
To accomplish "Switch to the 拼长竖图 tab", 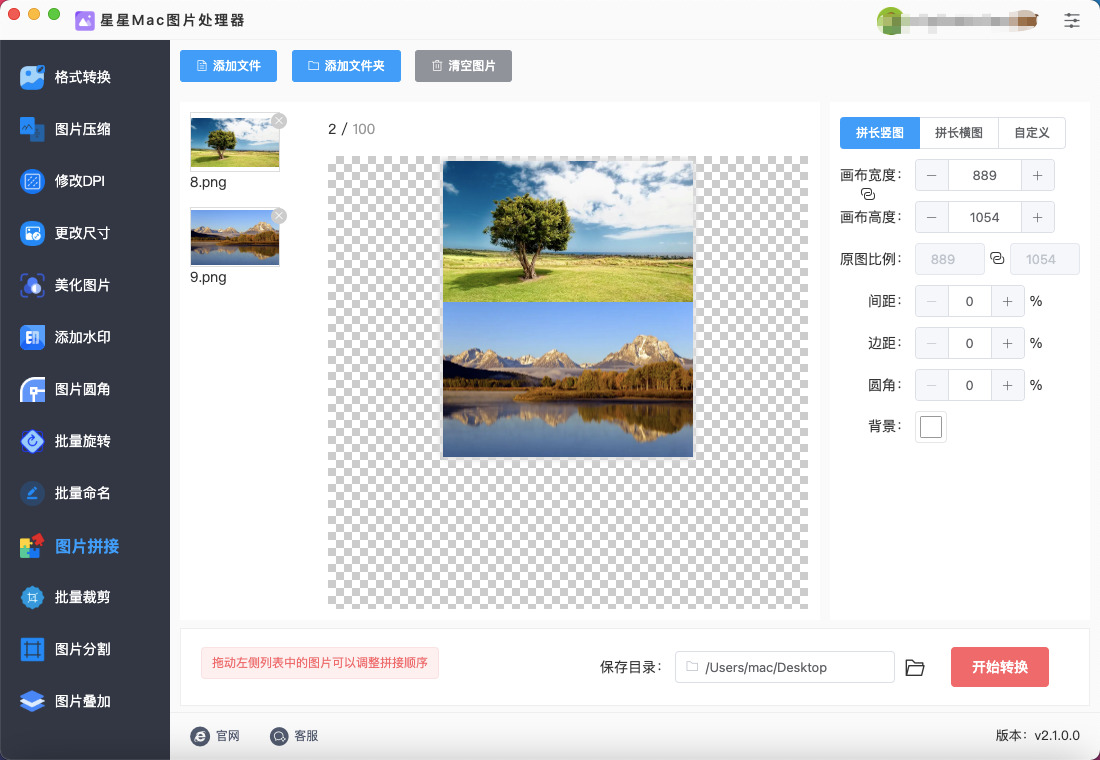I will tap(880, 133).
